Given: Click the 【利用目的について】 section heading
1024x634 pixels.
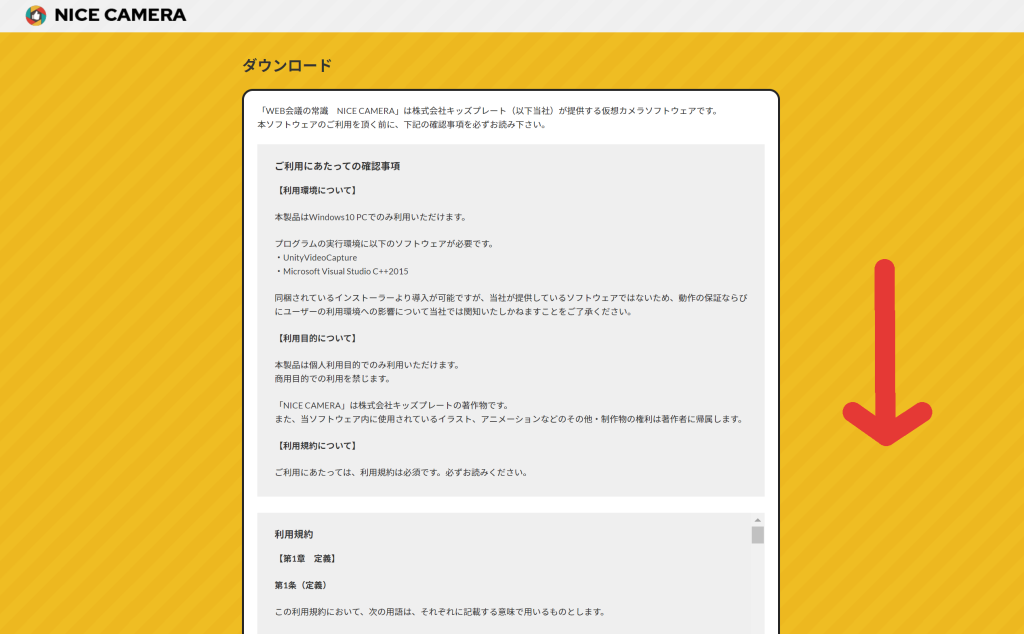Looking at the screenshot, I should click(x=316, y=338).
